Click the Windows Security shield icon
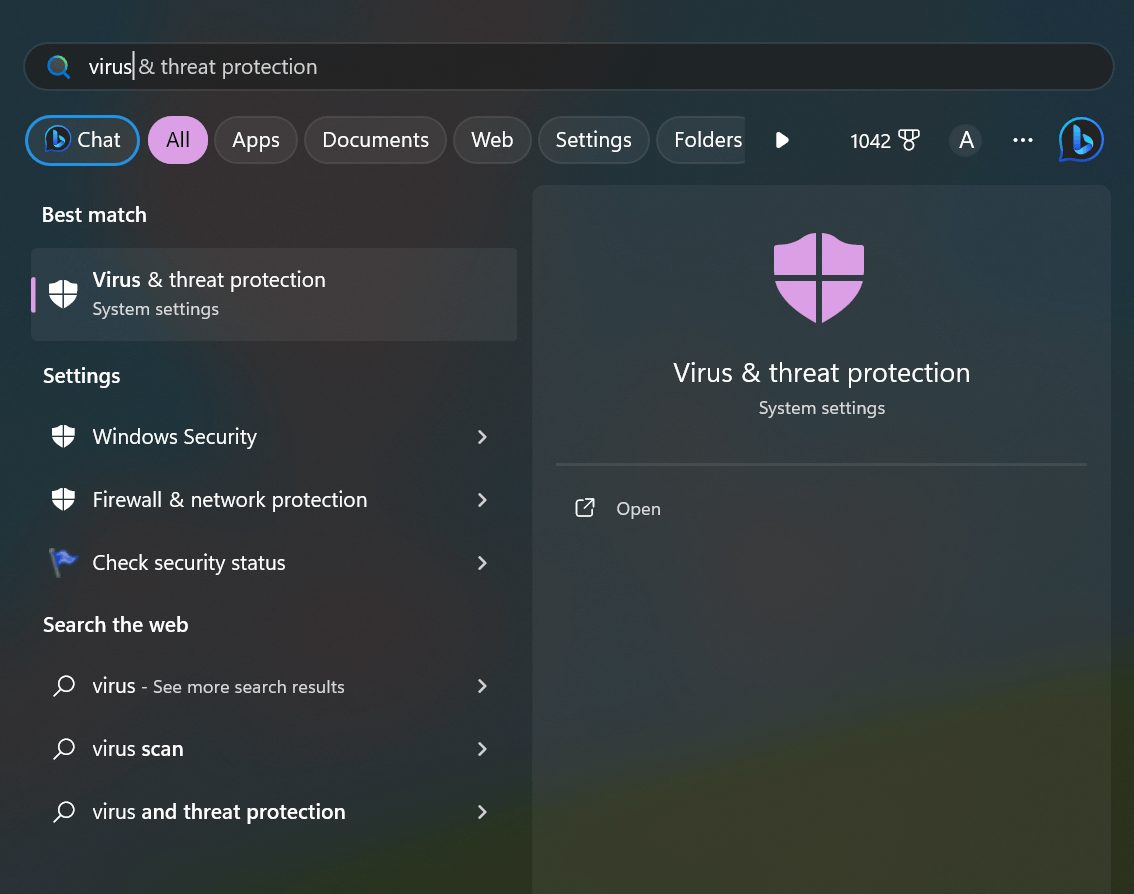Viewport: 1134px width, 894px height. [63, 437]
